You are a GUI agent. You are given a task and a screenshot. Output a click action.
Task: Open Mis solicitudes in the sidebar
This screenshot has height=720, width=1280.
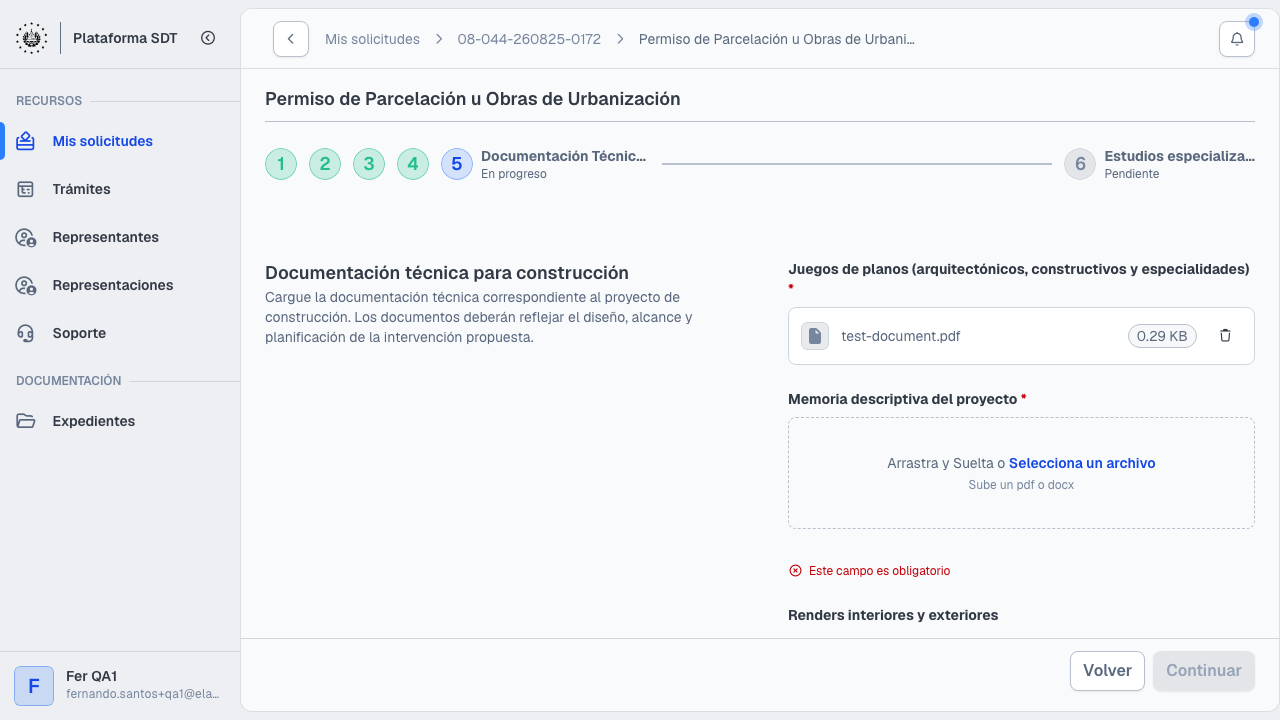pos(120,141)
